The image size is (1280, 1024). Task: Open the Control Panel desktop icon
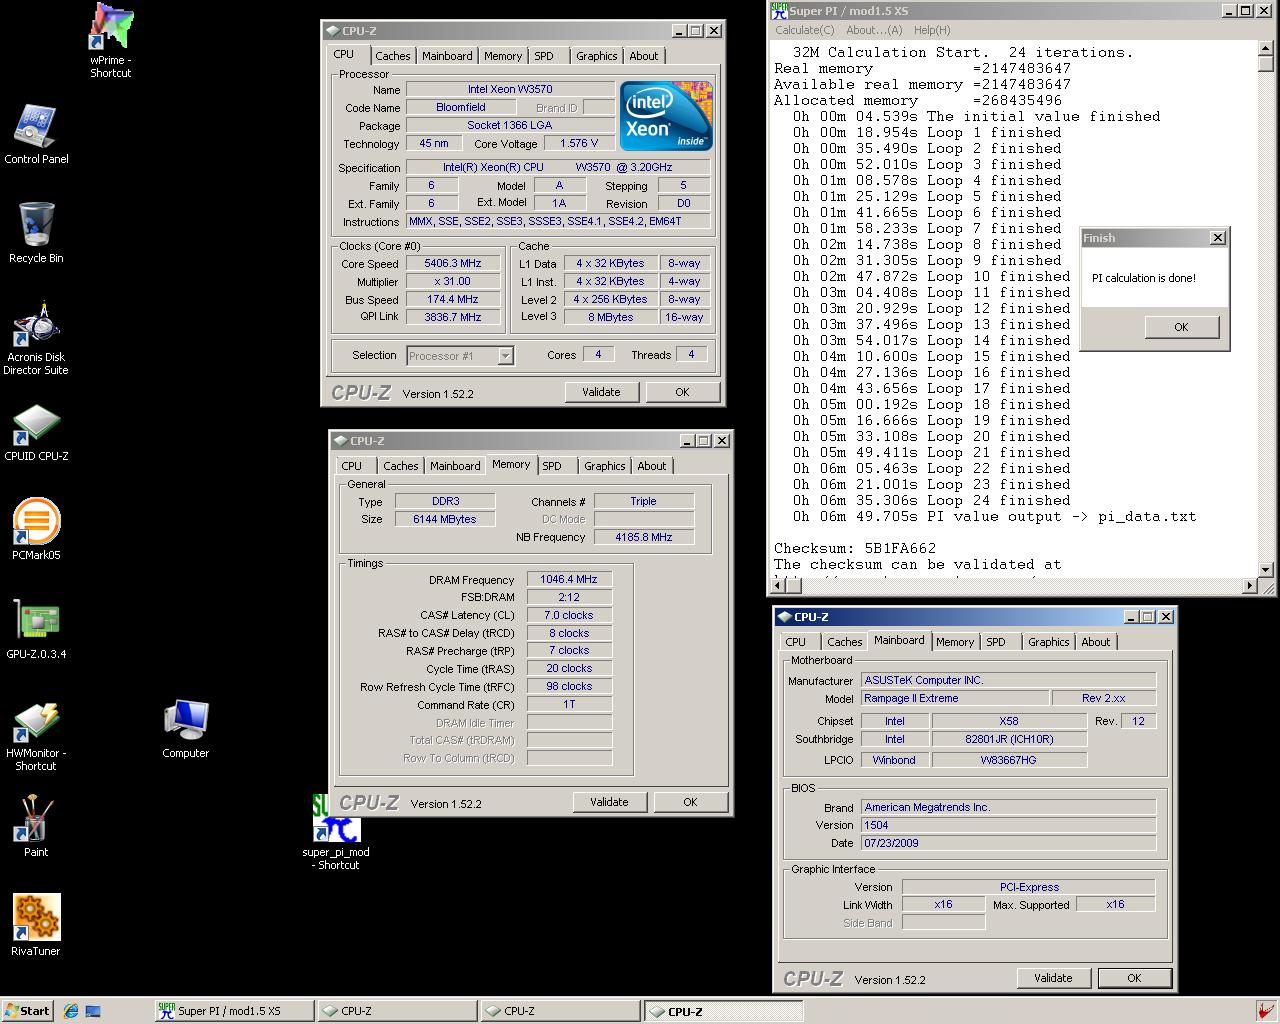(36, 134)
